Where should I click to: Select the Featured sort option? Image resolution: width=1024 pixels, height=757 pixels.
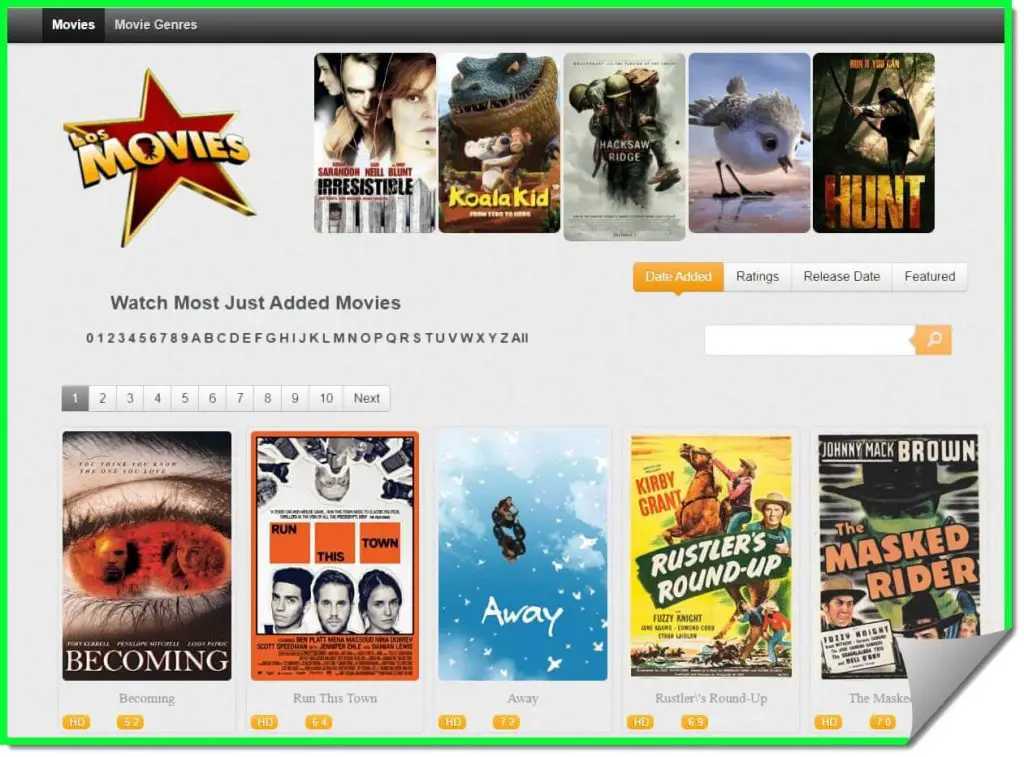coord(929,277)
